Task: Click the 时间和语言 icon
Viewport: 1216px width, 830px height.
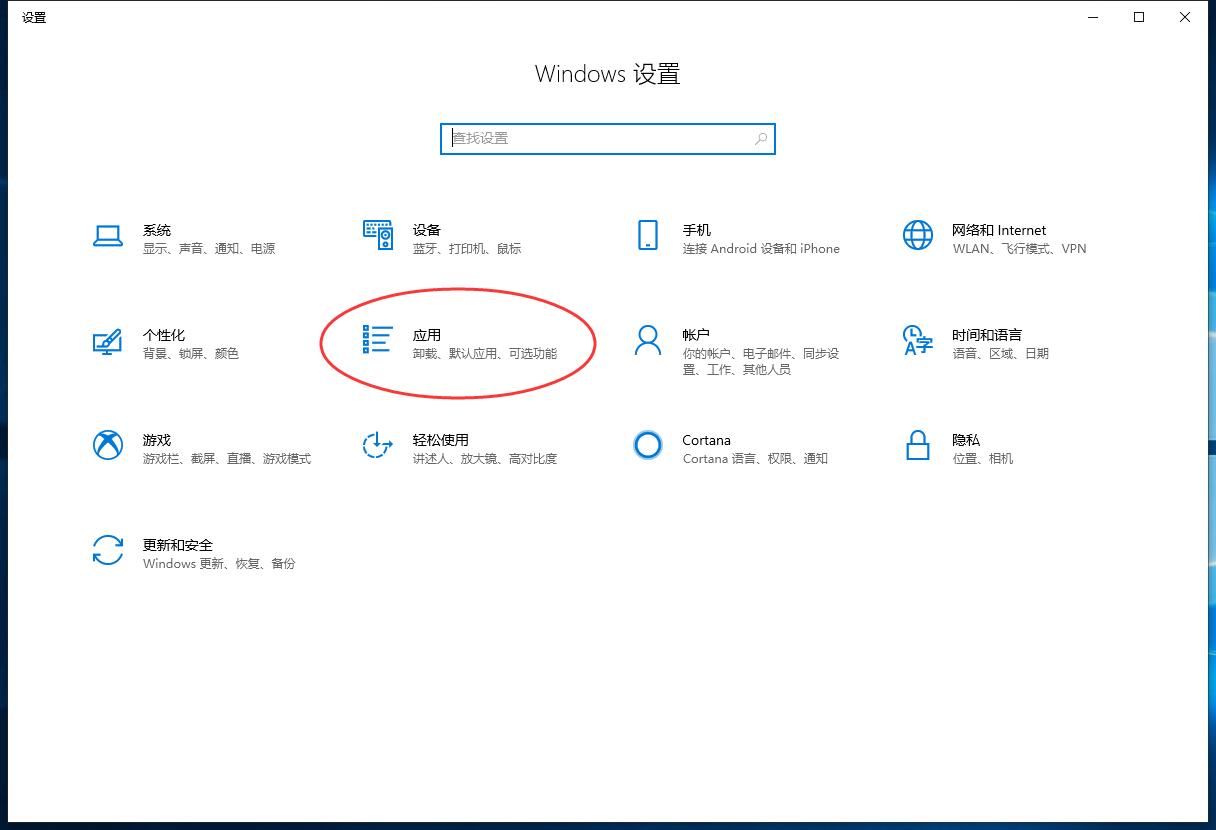Action: (x=918, y=340)
